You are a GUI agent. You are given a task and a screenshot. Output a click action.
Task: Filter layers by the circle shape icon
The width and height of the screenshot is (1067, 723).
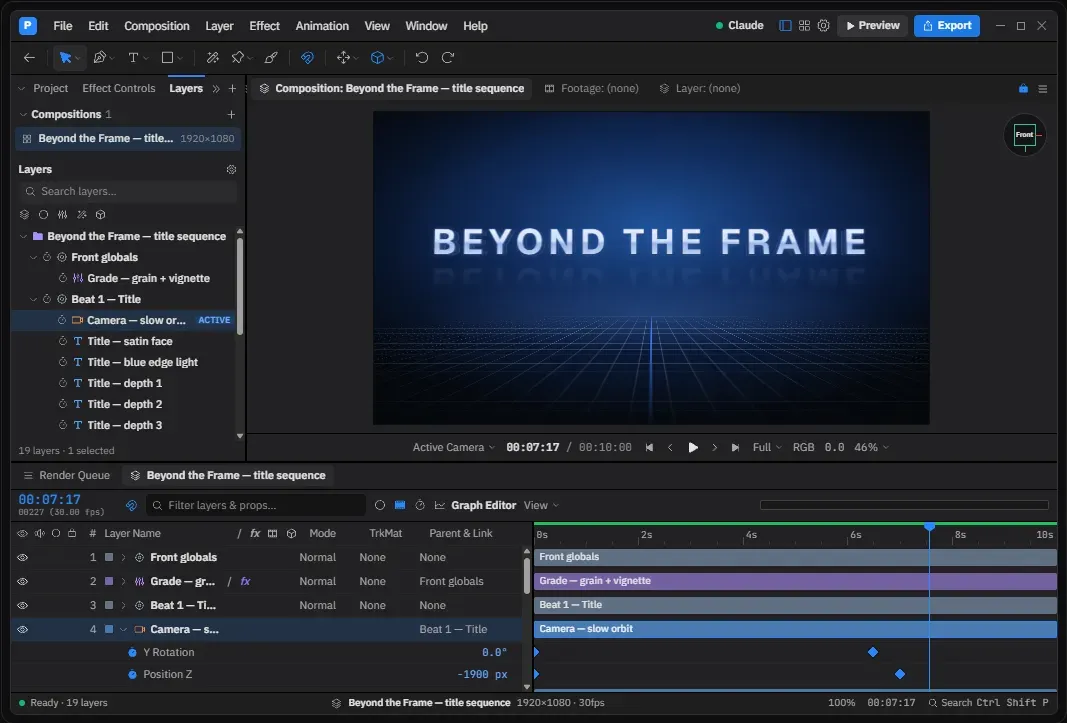point(44,214)
